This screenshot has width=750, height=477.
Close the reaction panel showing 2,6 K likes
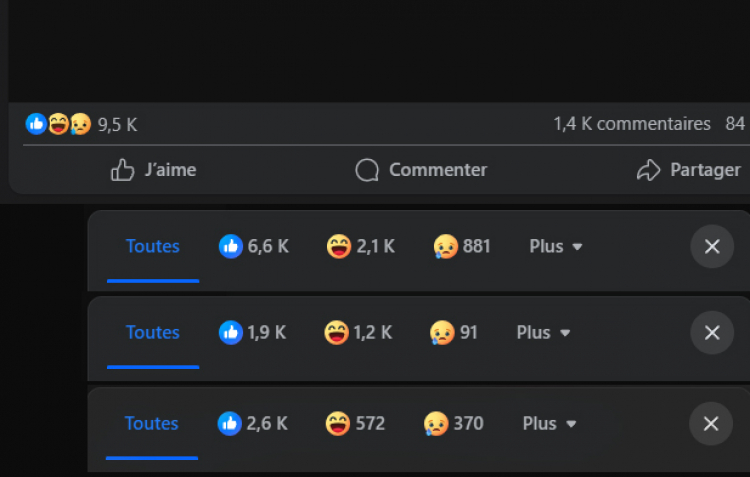coord(711,423)
